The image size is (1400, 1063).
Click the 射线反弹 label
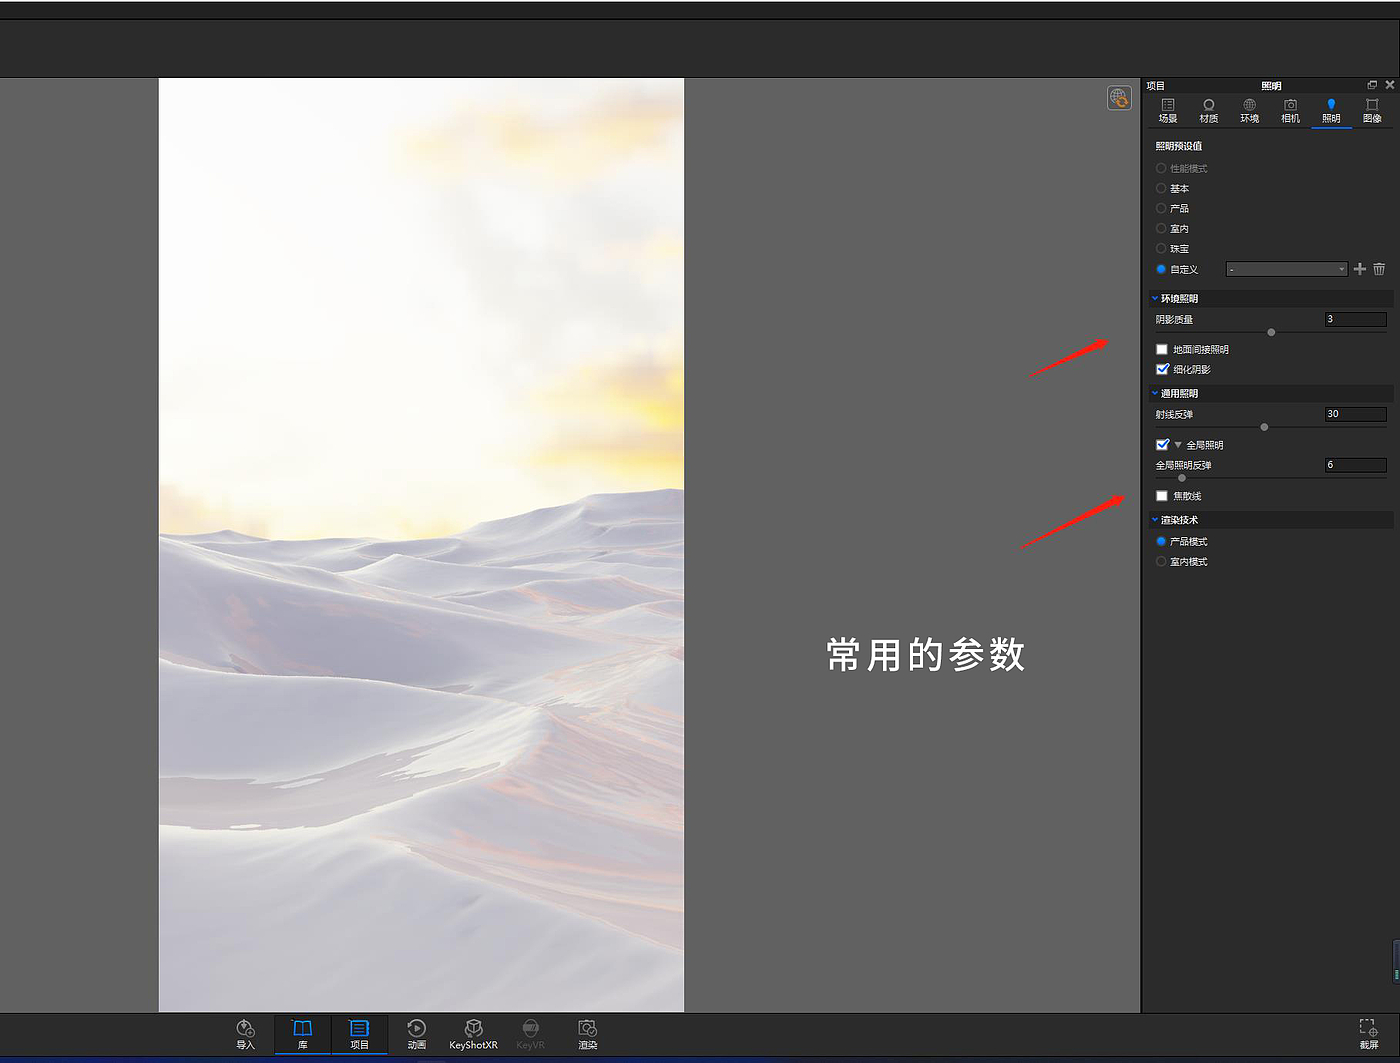pyautogui.click(x=1174, y=415)
